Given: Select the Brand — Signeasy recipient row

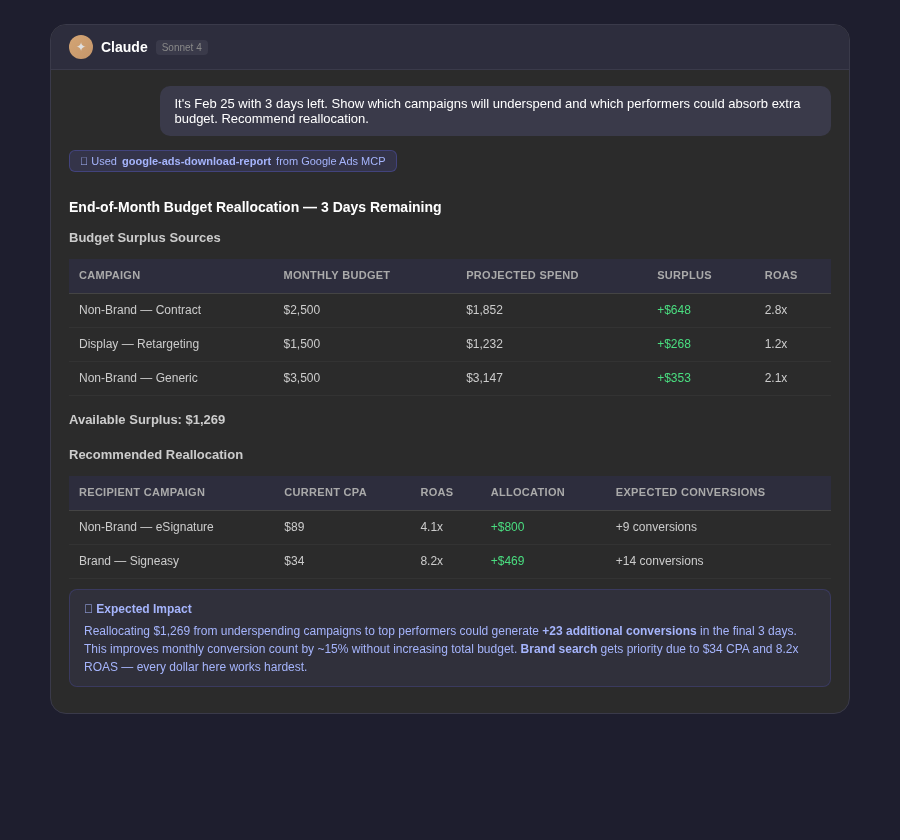Looking at the screenshot, I should coord(450,561).
